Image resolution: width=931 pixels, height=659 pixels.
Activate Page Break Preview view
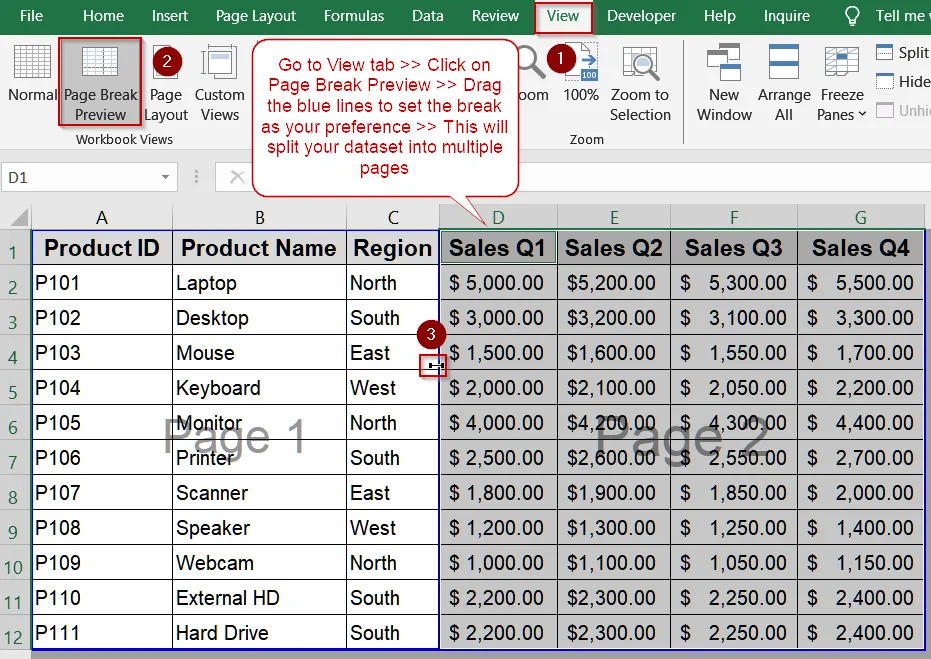tap(100, 82)
